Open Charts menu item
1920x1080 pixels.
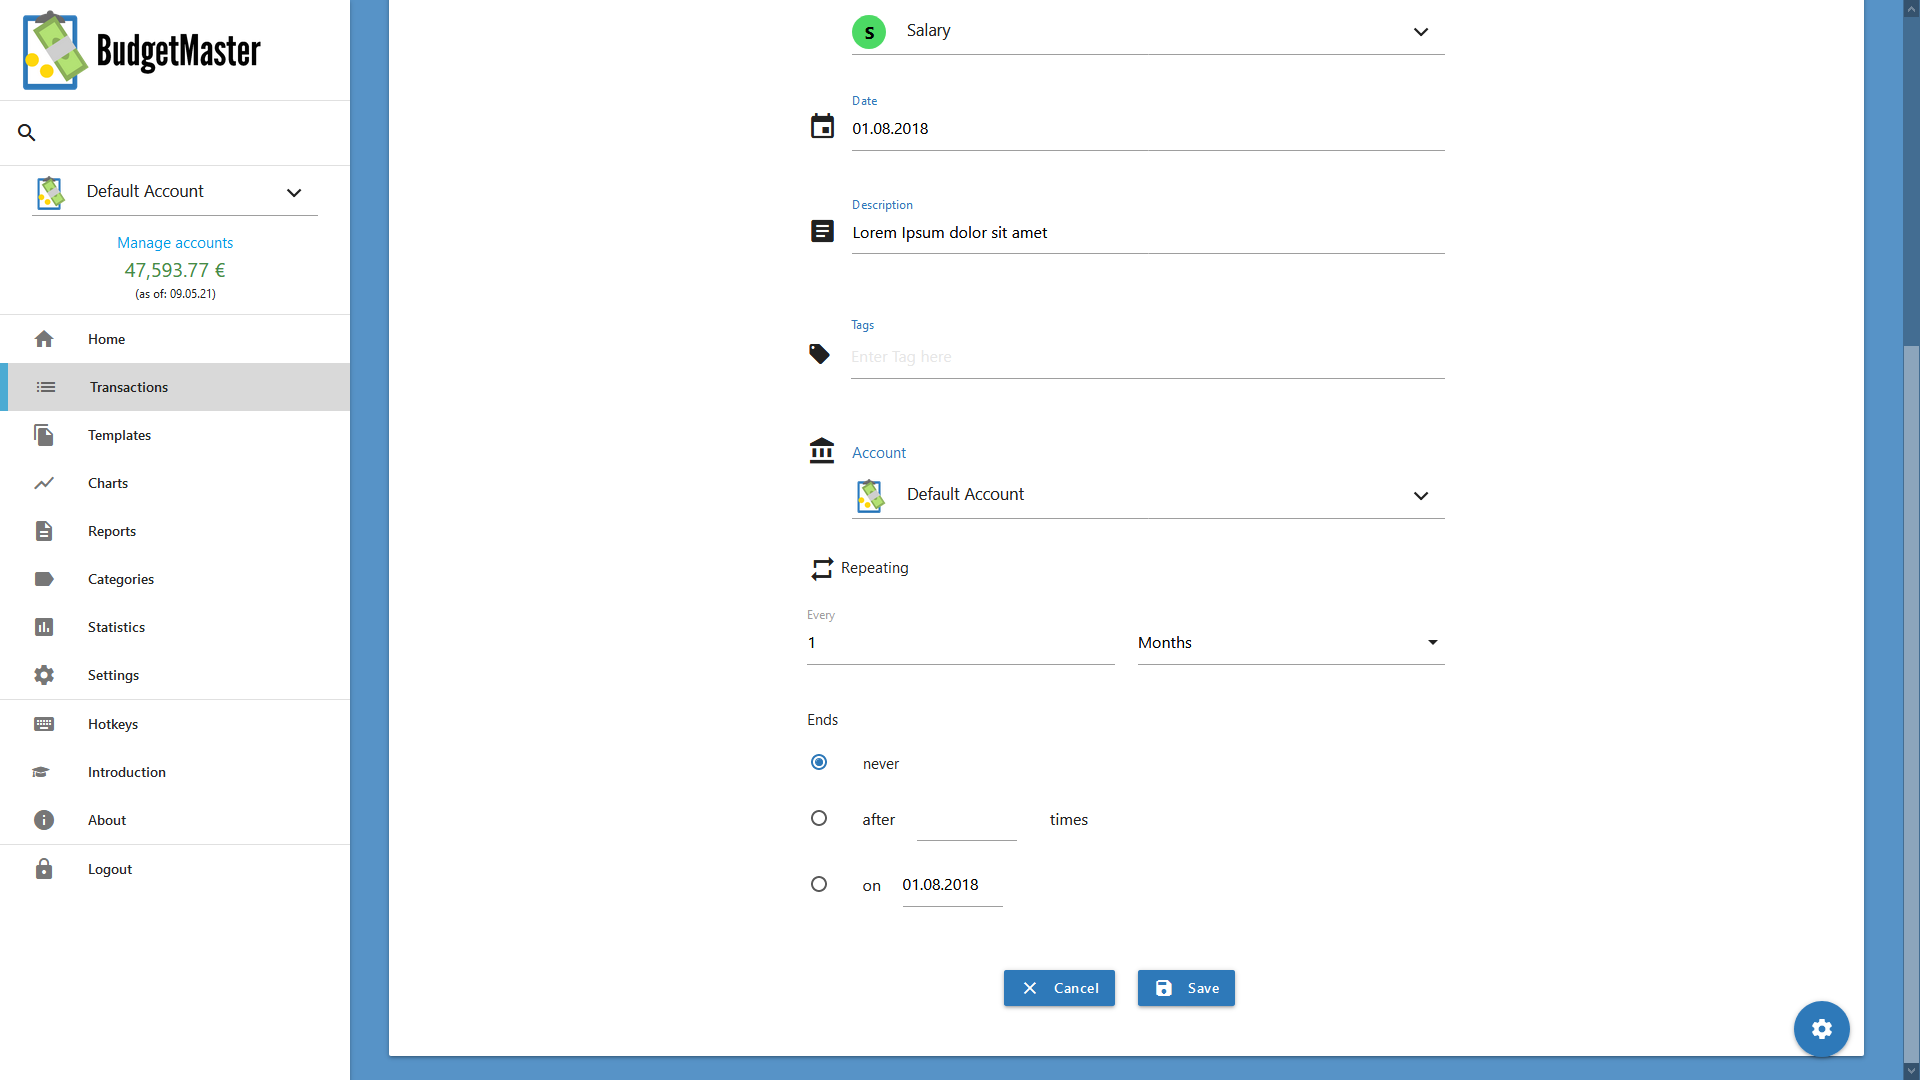[x=175, y=483]
